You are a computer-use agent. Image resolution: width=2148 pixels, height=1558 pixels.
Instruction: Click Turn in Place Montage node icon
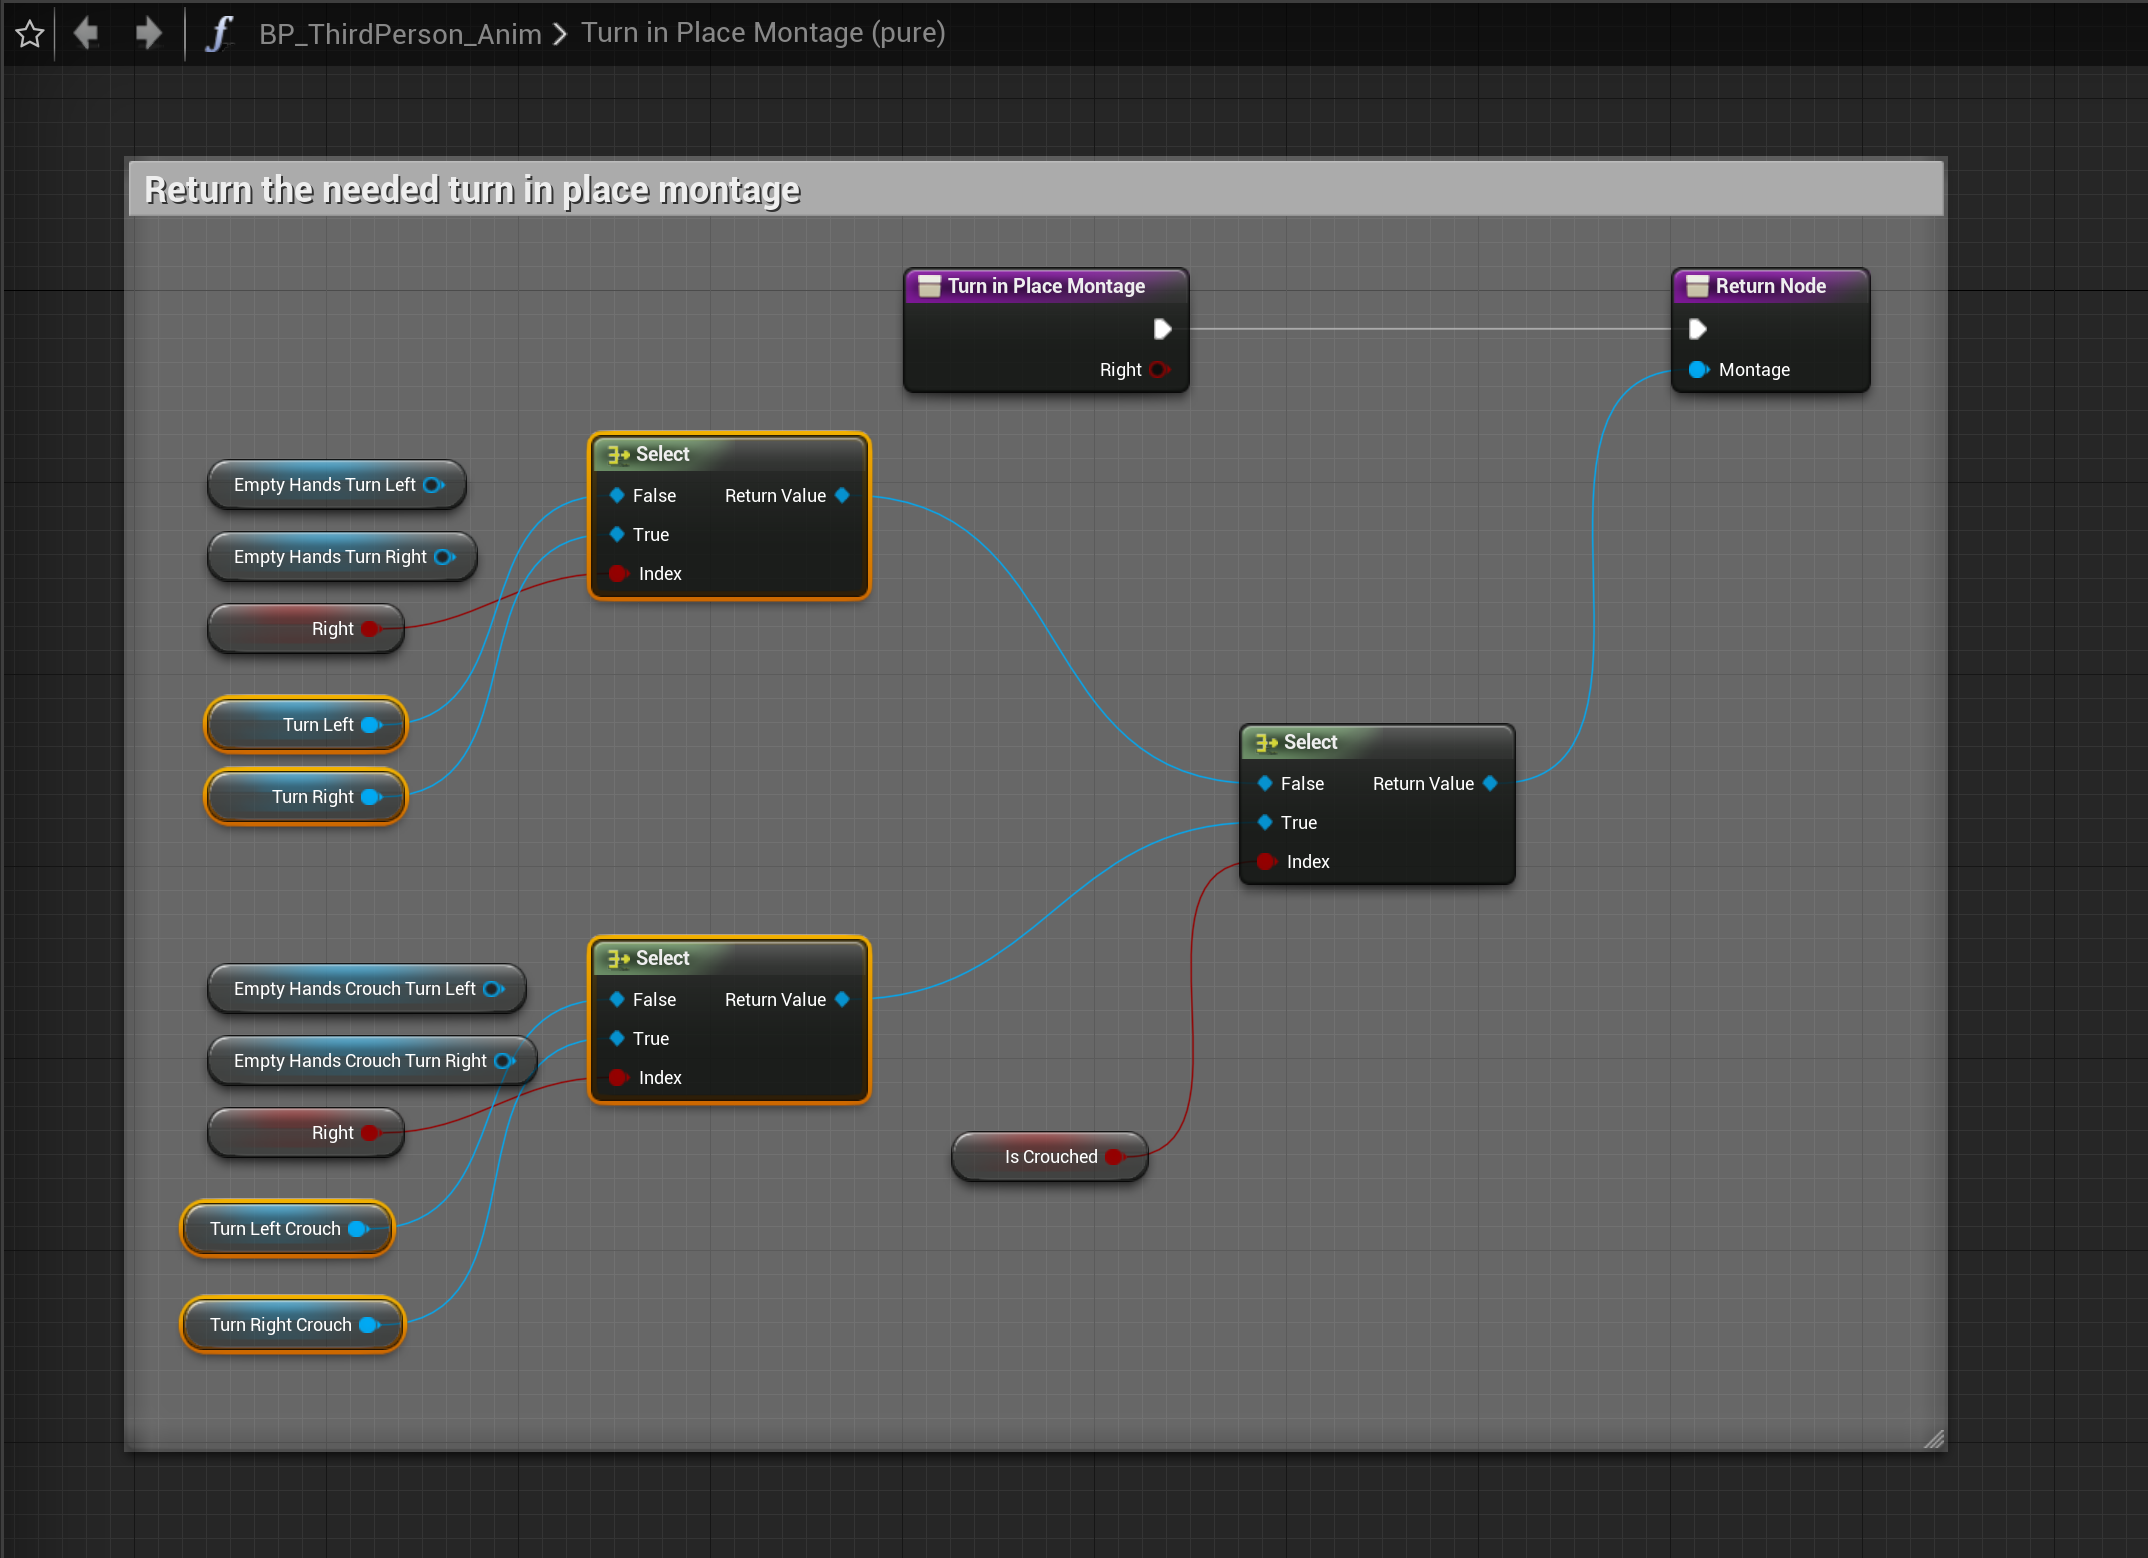[x=929, y=286]
